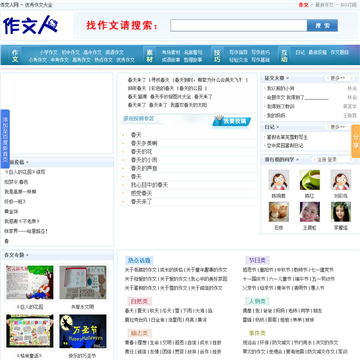Click the 作文人 site logo

click(x=30, y=25)
